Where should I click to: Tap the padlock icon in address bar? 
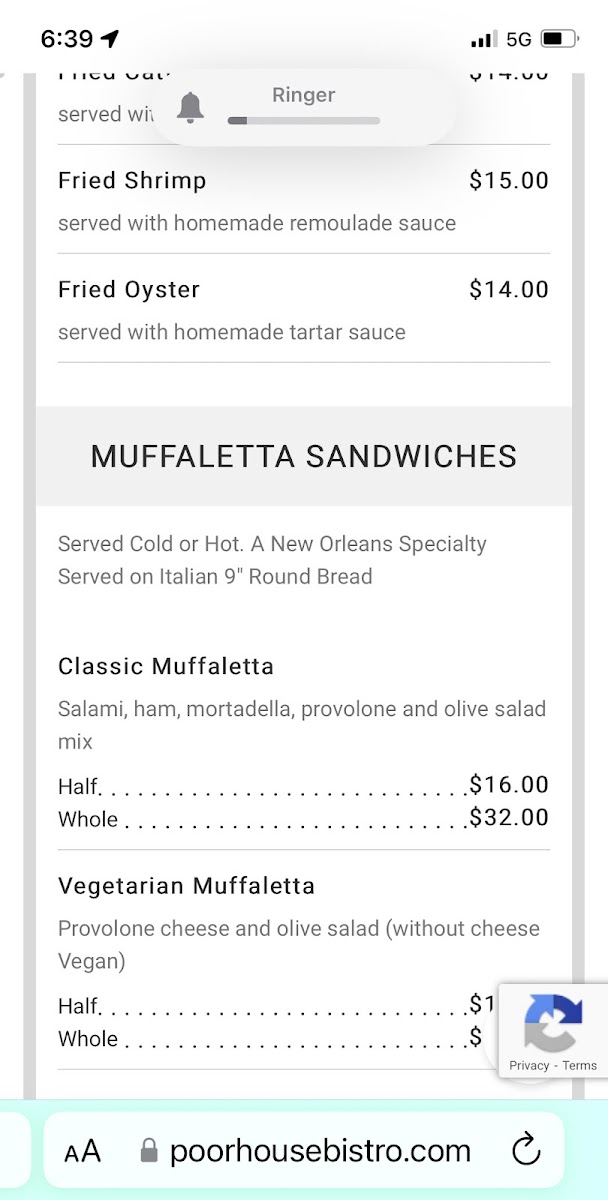(x=149, y=1151)
